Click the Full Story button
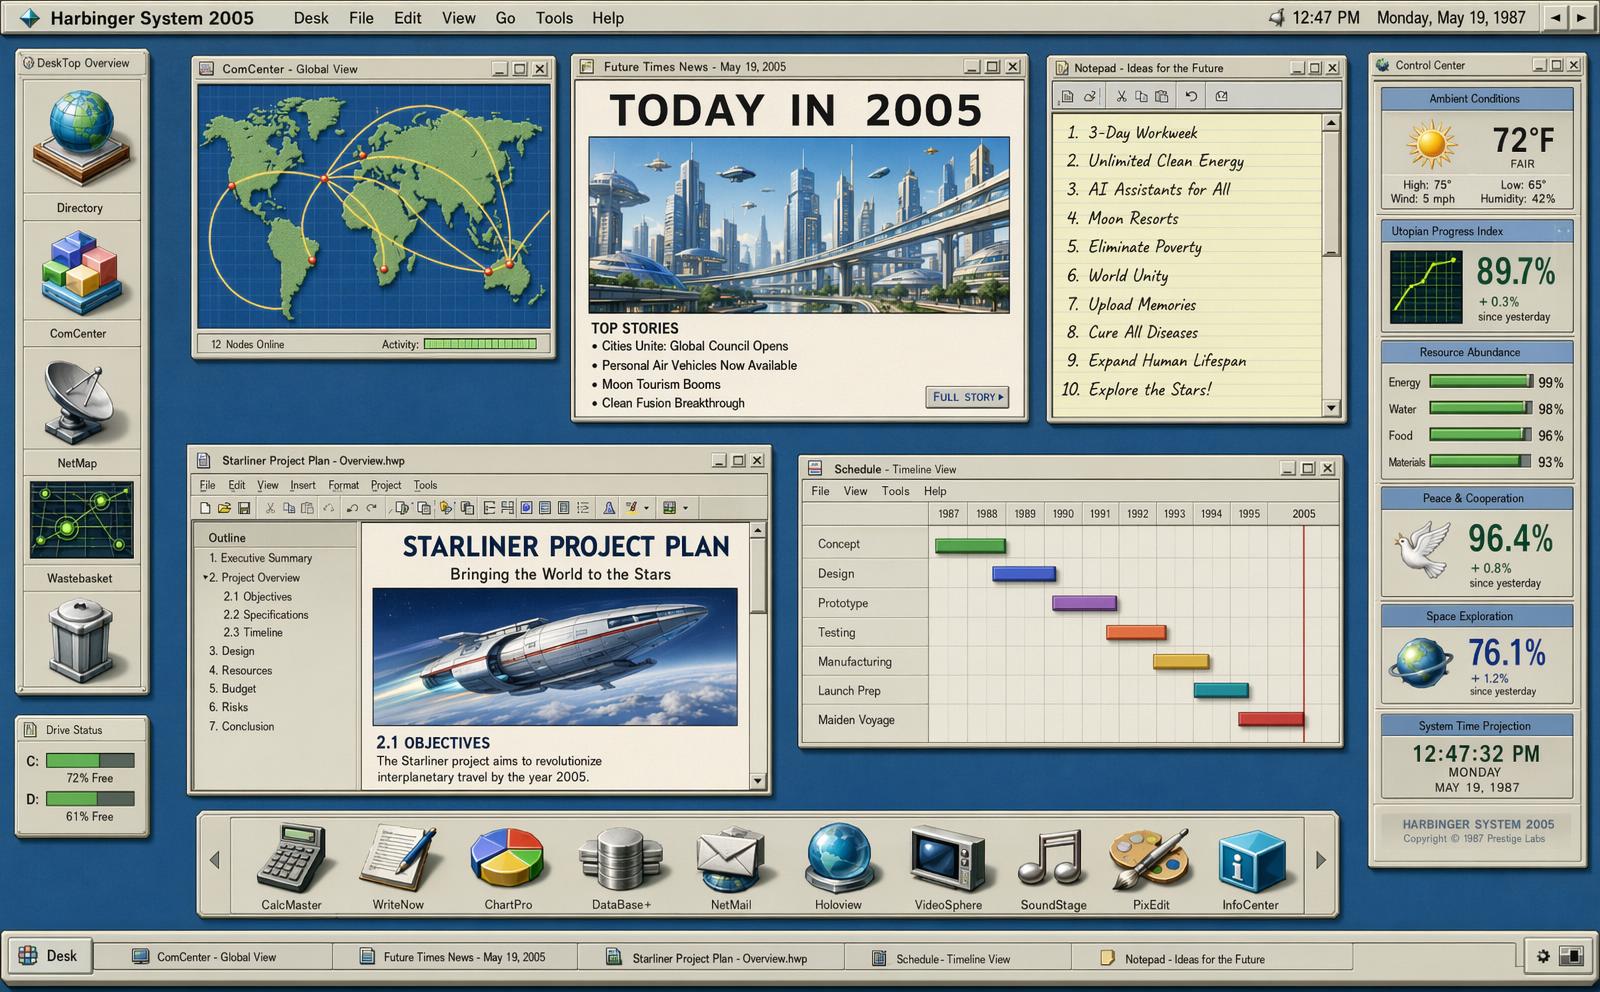Viewport: 1600px width, 992px height. click(967, 397)
